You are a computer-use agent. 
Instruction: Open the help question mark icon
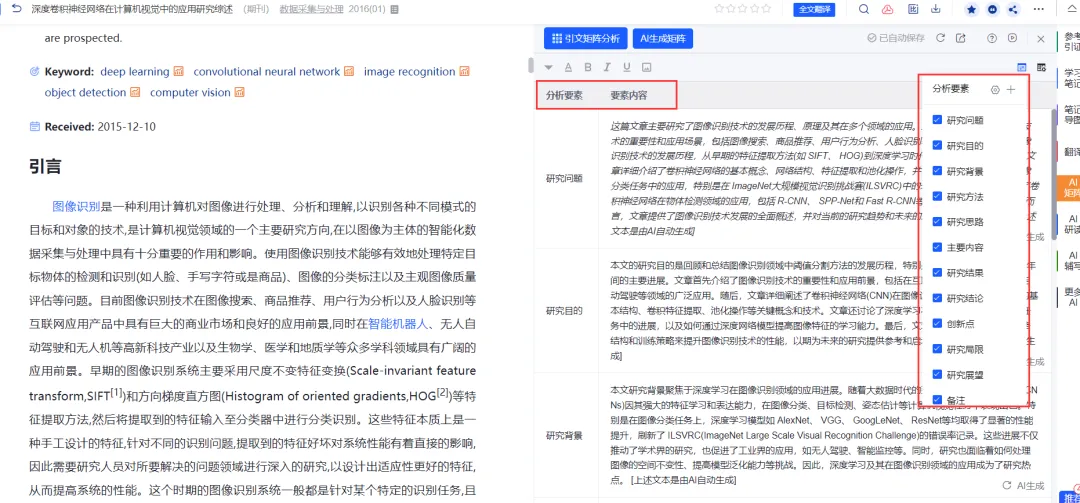tap(993, 39)
